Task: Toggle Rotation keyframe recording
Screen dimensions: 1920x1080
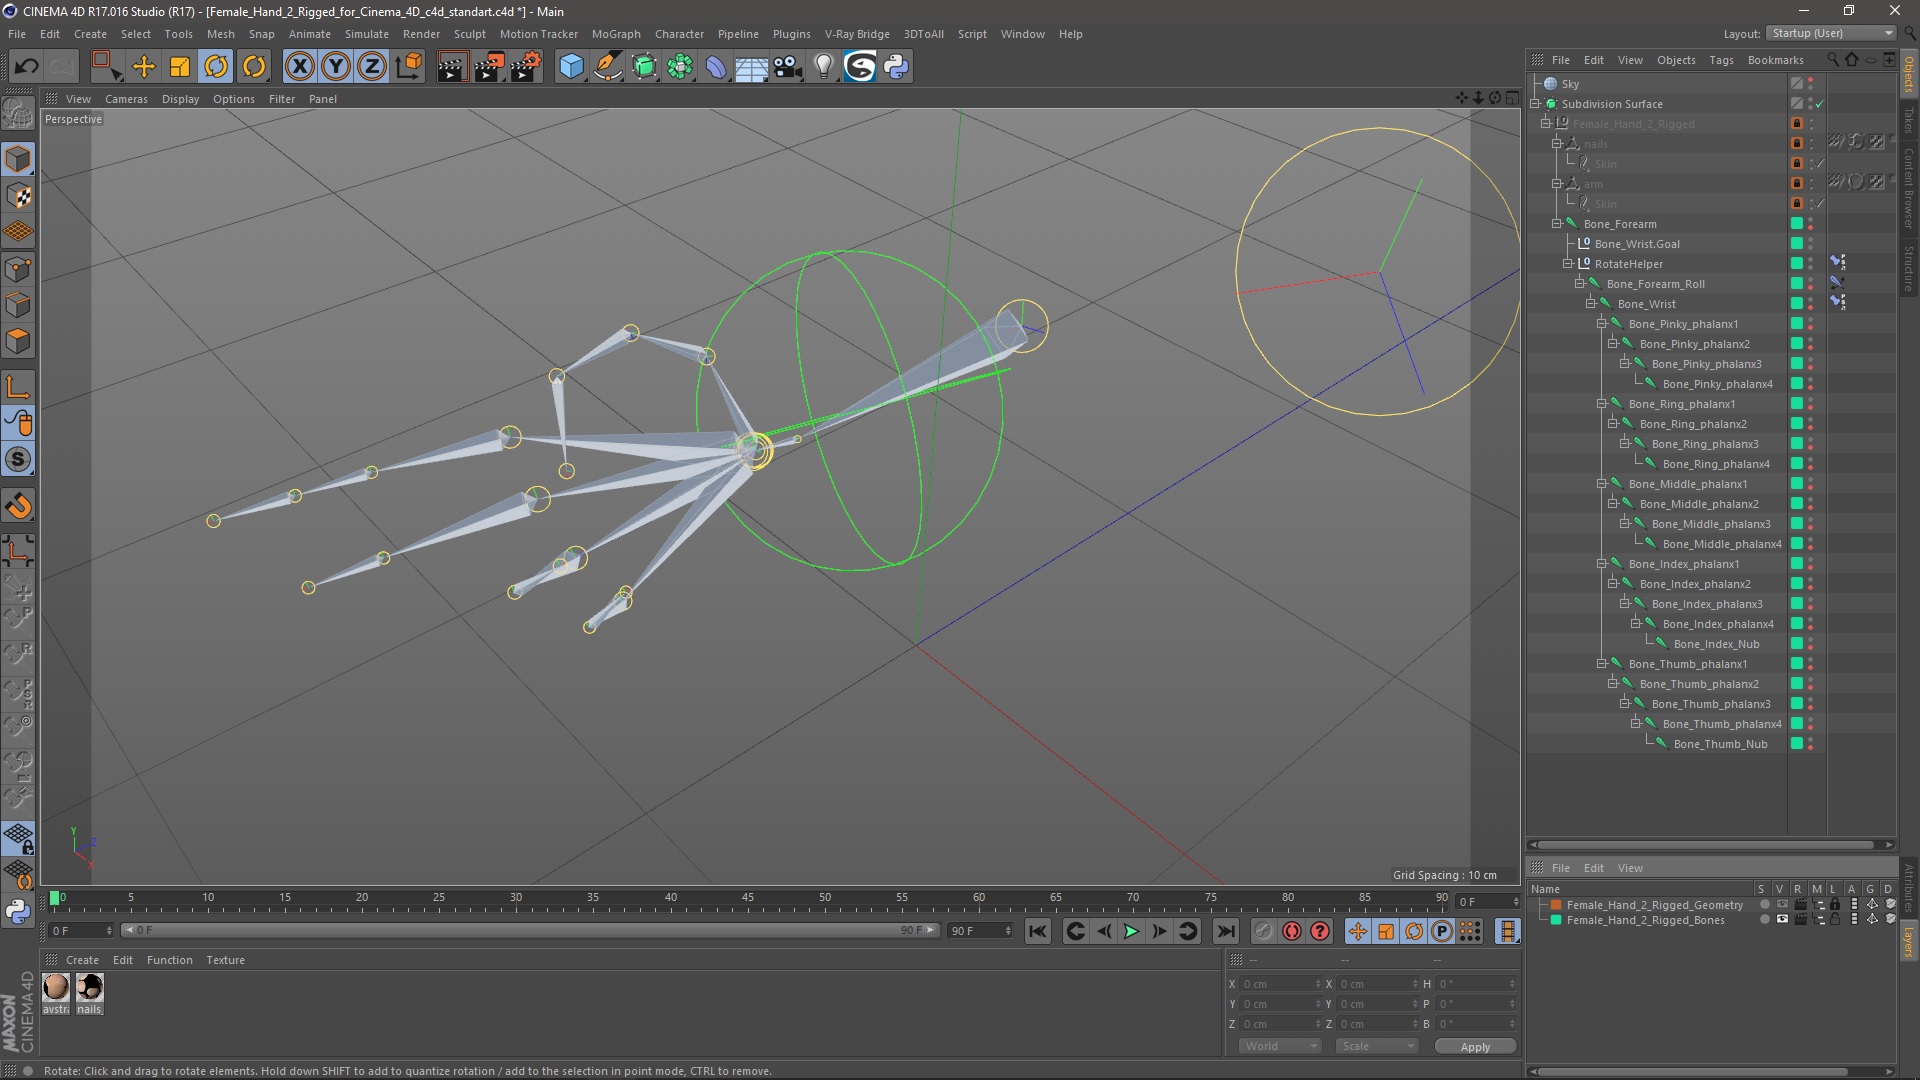Action: [x=1414, y=931]
